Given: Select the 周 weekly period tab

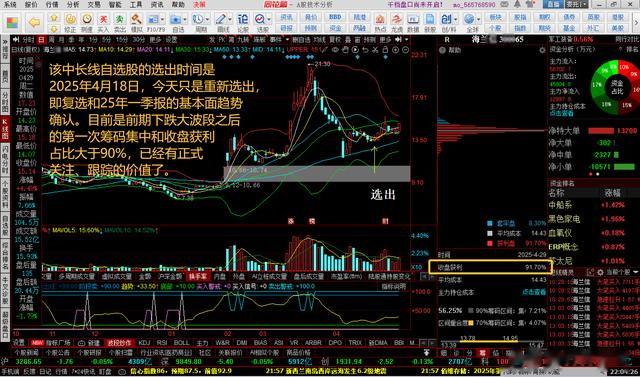Looking at the screenshot, I should tap(51, 40).
